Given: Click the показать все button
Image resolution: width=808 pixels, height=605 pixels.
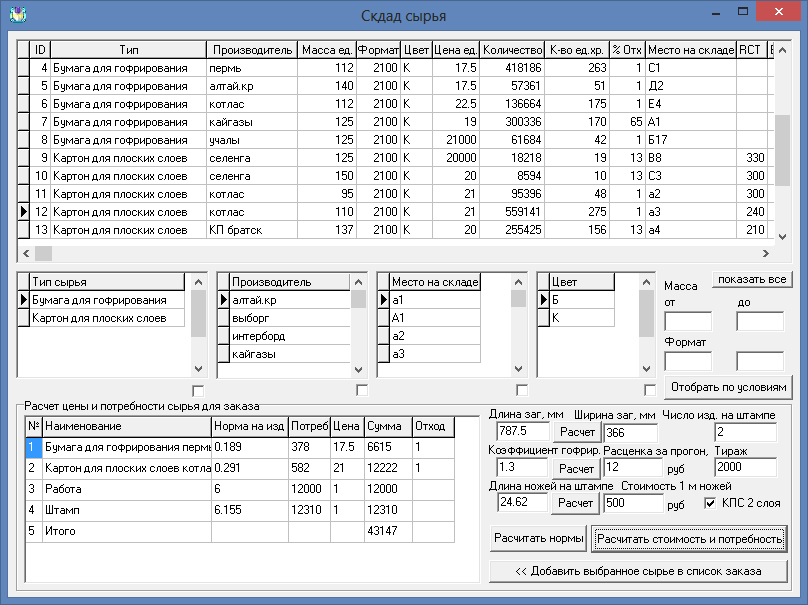Looking at the screenshot, I should pyautogui.click(x=752, y=279).
